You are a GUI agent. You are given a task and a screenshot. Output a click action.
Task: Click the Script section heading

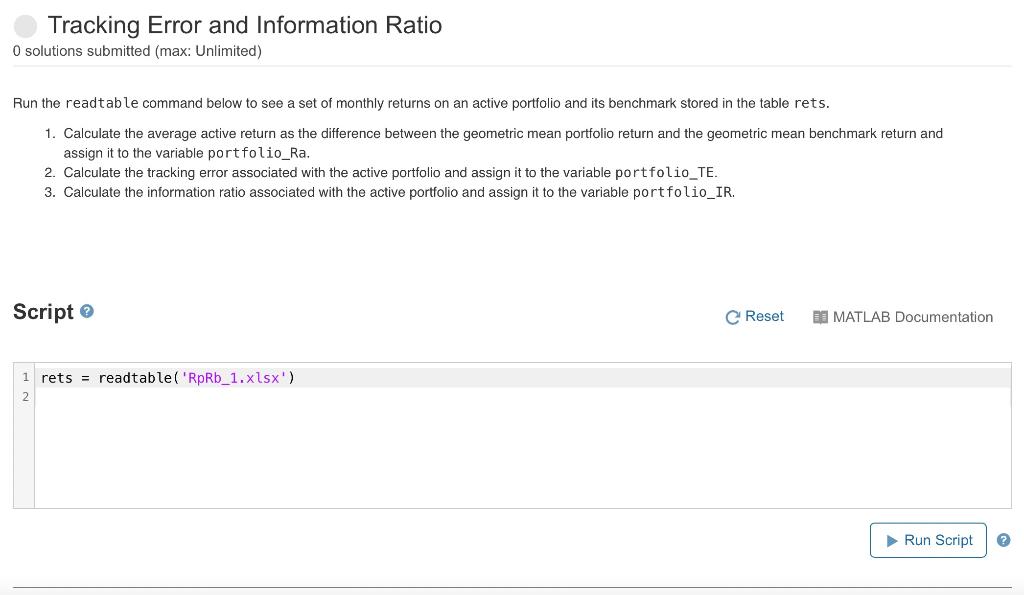pyautogui.click(x=44, y=311)
